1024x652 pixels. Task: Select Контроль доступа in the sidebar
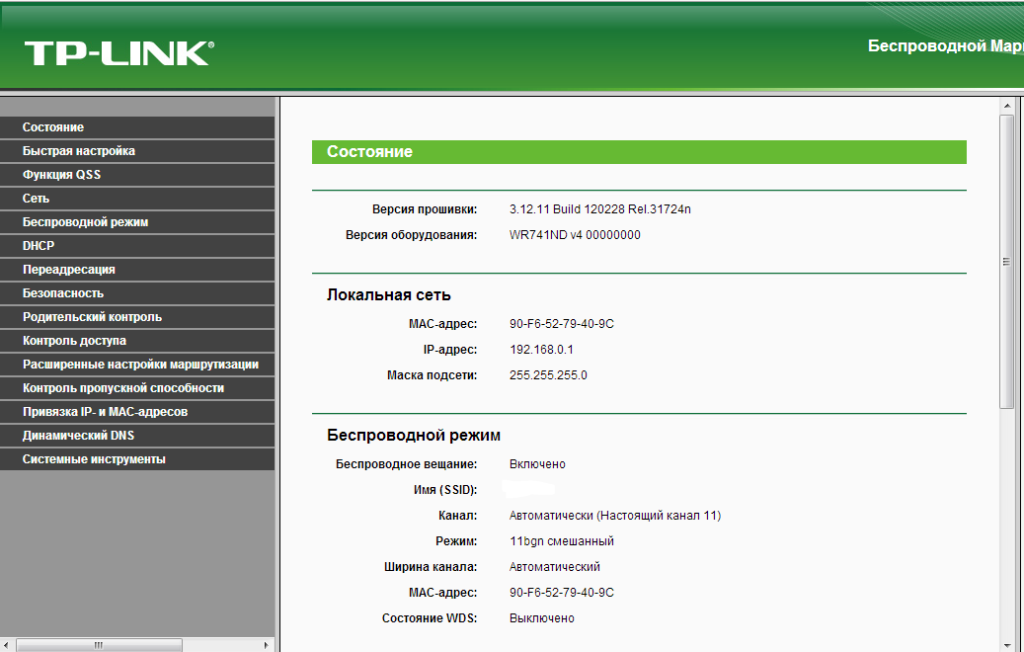tap(74, 341)
